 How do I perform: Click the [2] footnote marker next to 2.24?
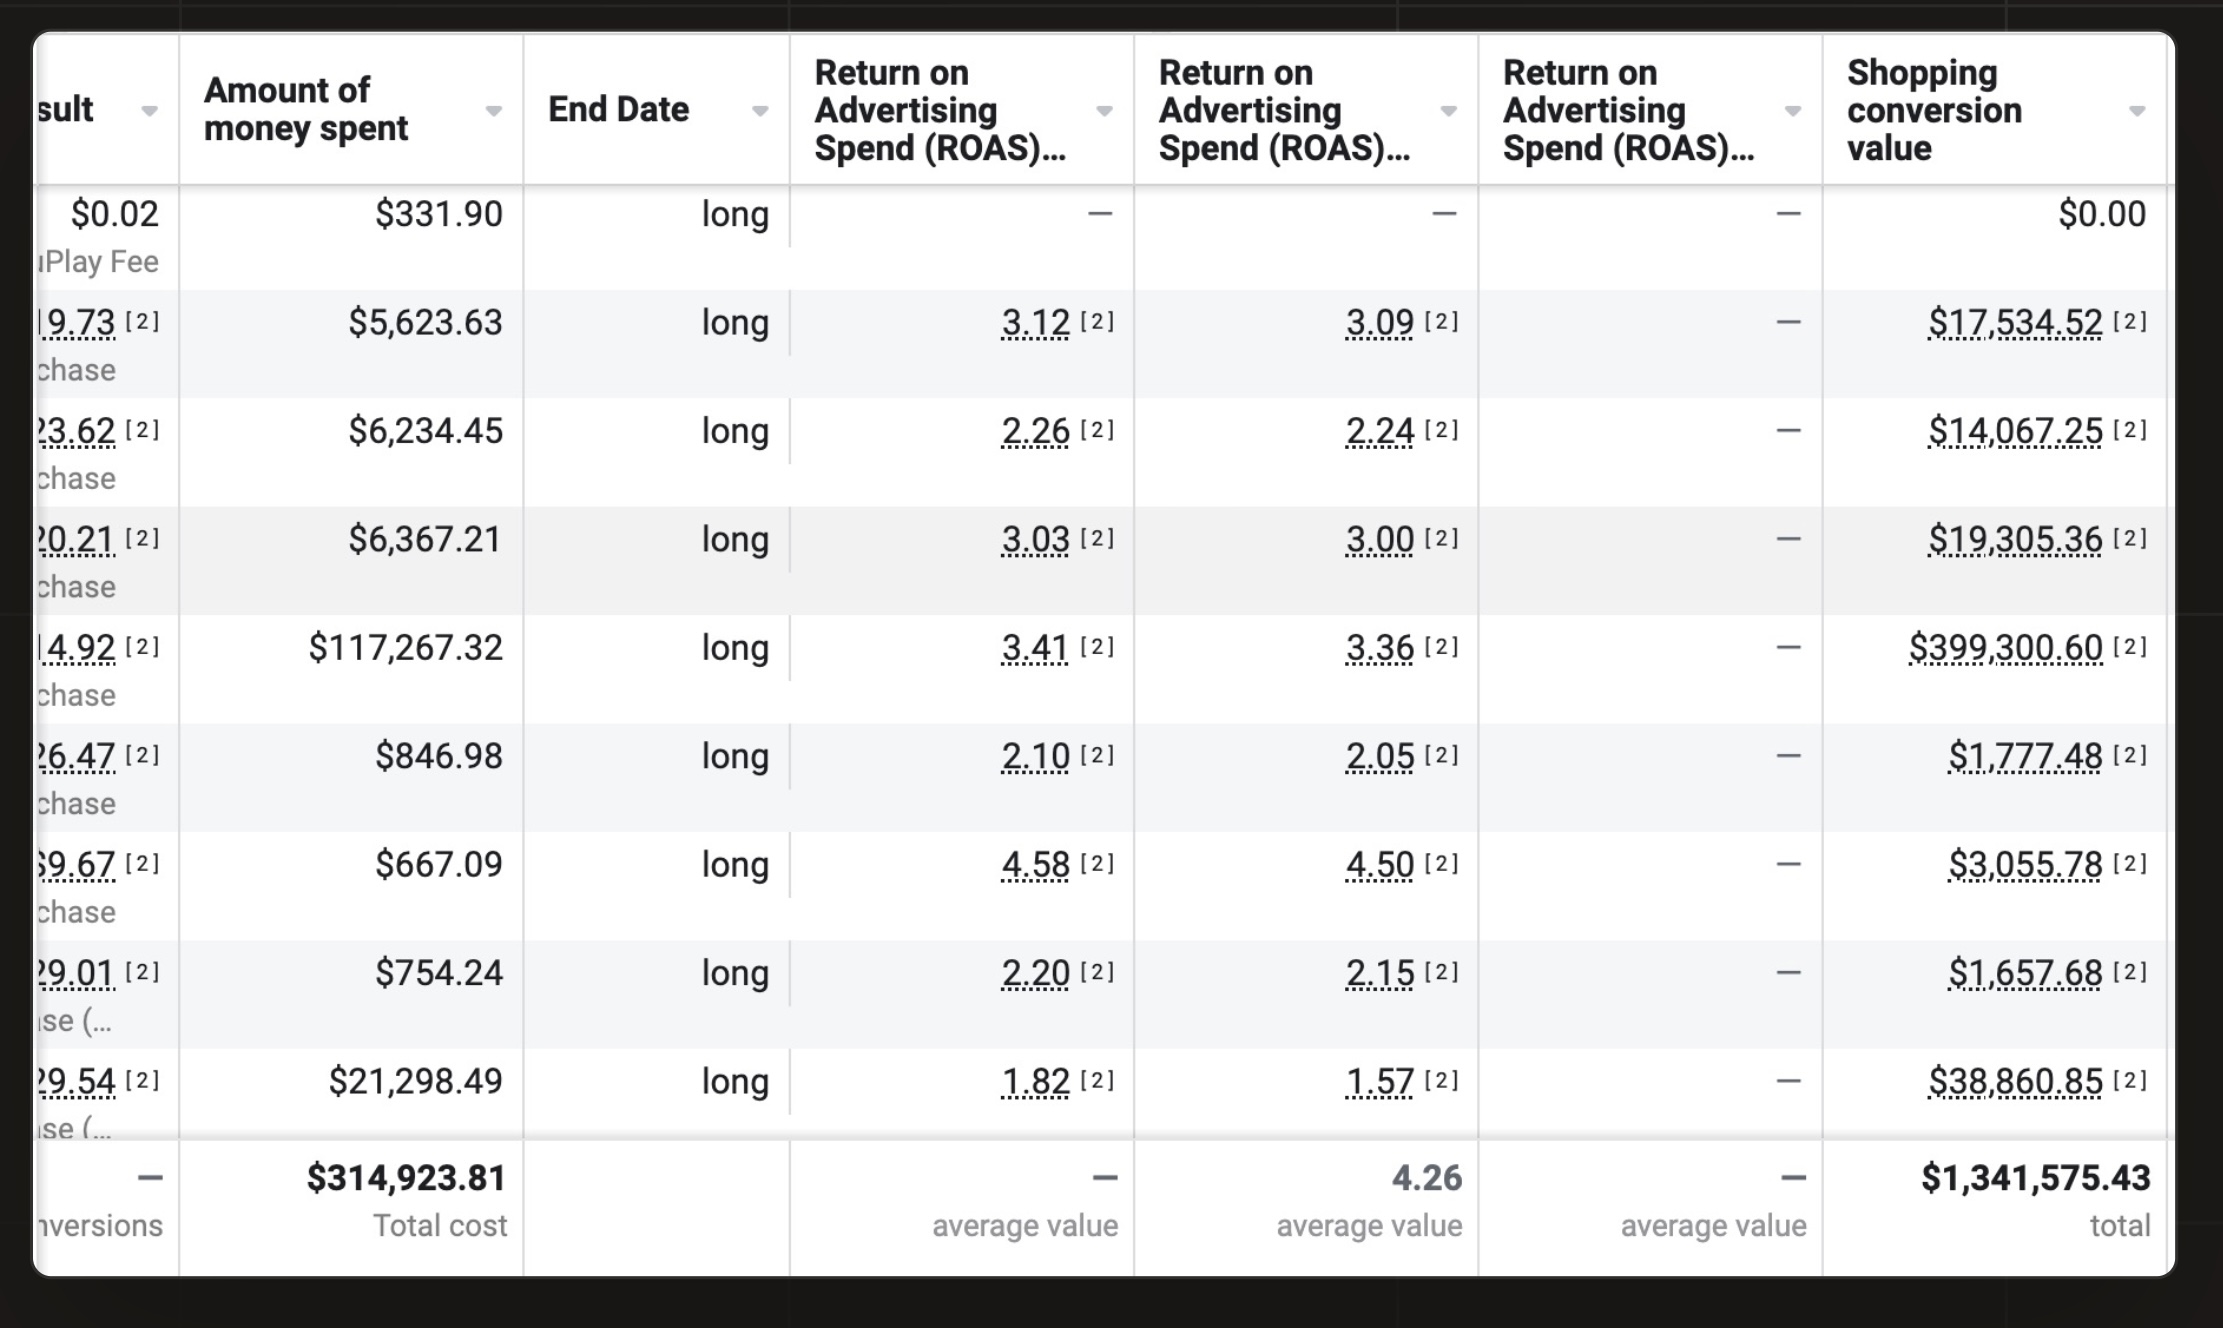[x=1441, y=430]
